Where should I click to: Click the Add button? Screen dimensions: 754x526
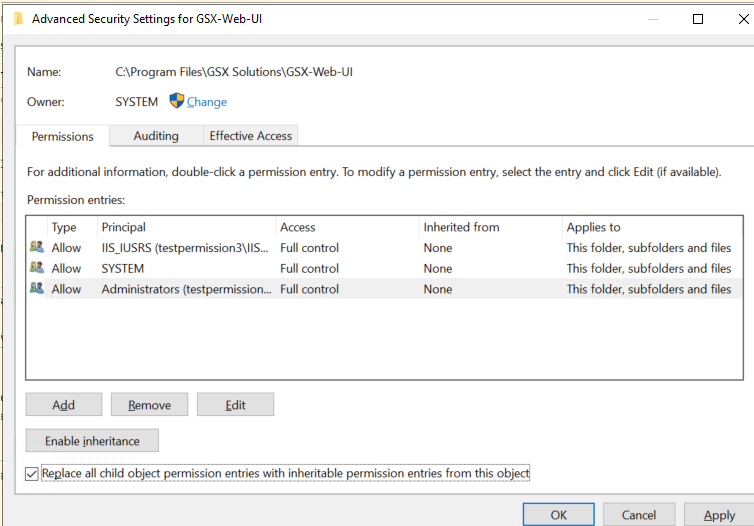pos(63,405)
